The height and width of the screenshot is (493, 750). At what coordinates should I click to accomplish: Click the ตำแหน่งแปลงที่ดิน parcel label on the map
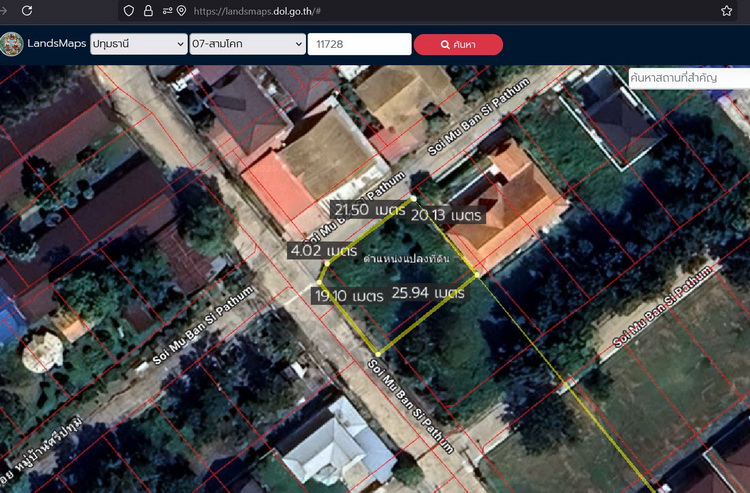(406, 259)
